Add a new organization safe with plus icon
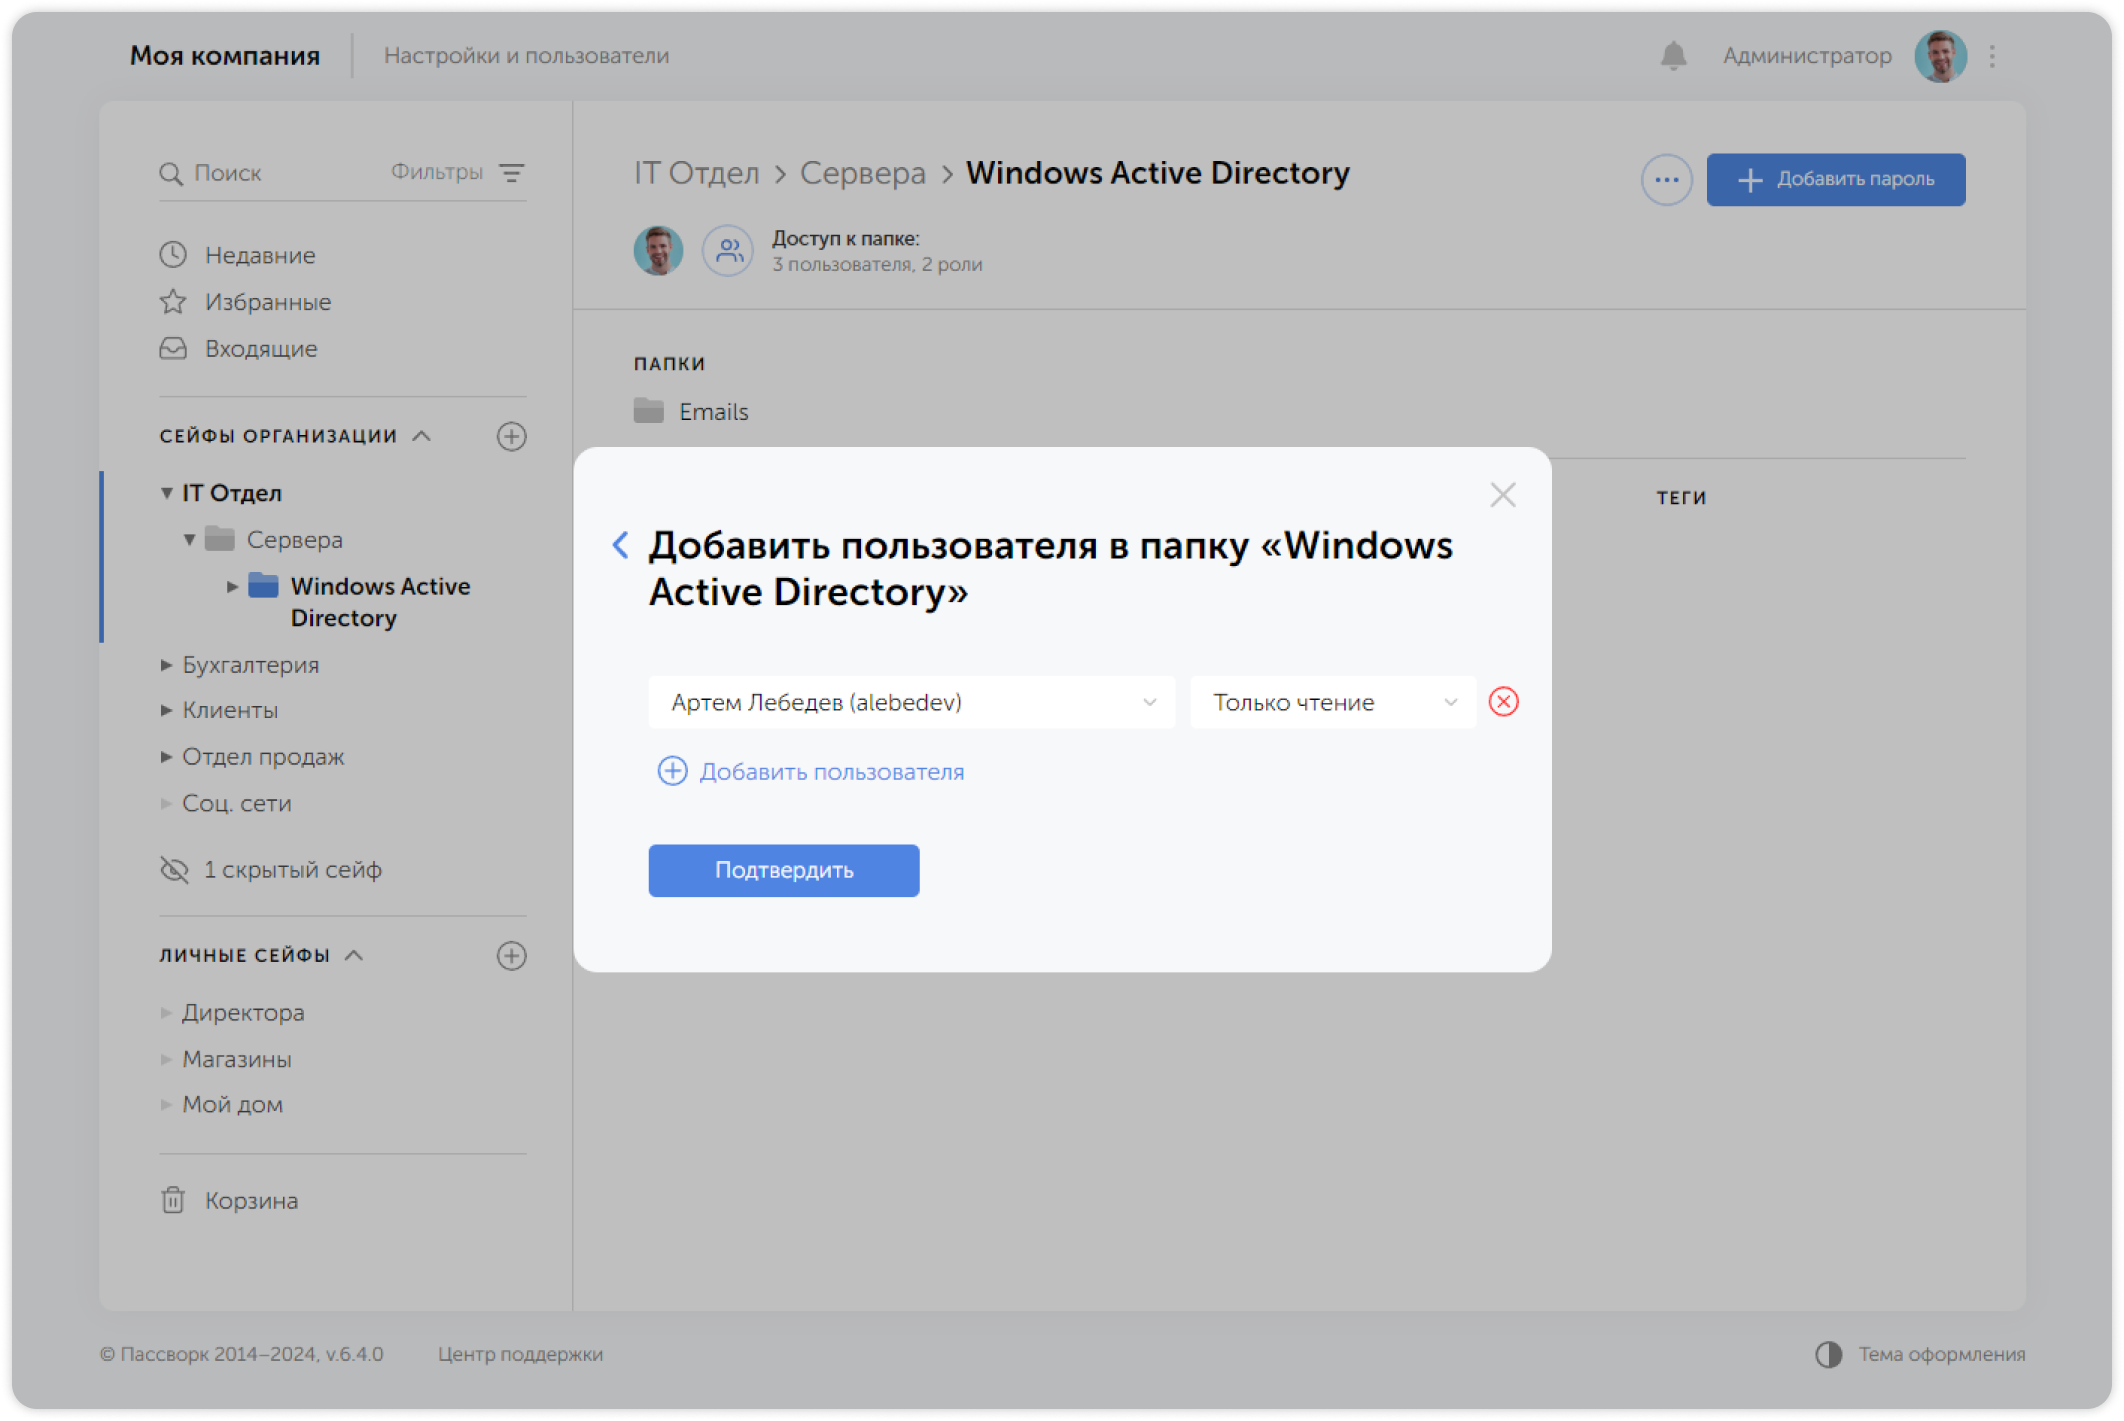This screenshot has width=2124, height=1421. (511, 436)
